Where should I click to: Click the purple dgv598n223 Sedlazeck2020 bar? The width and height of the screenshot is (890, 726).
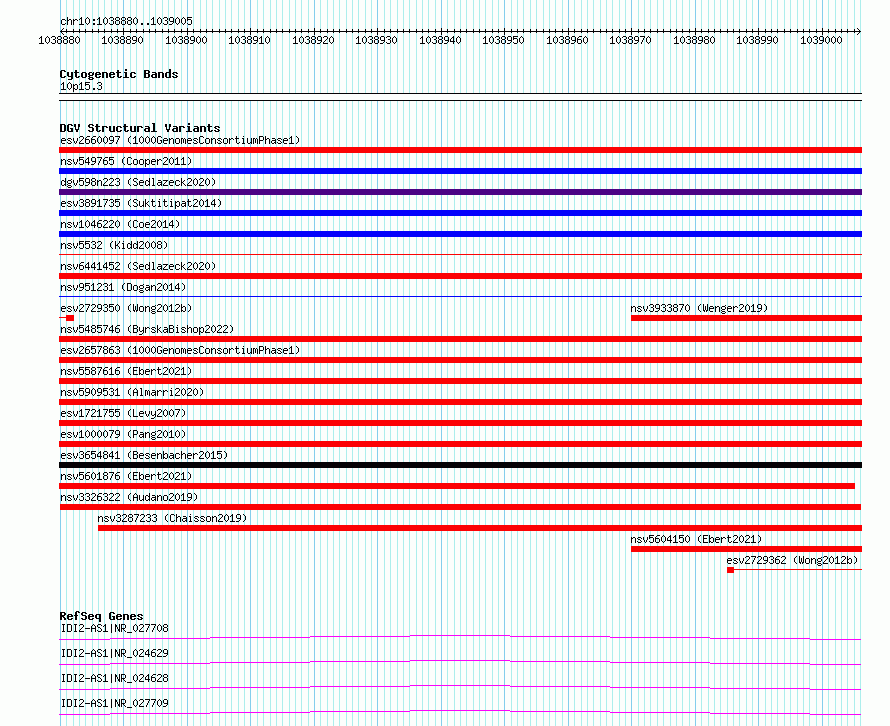460,192
